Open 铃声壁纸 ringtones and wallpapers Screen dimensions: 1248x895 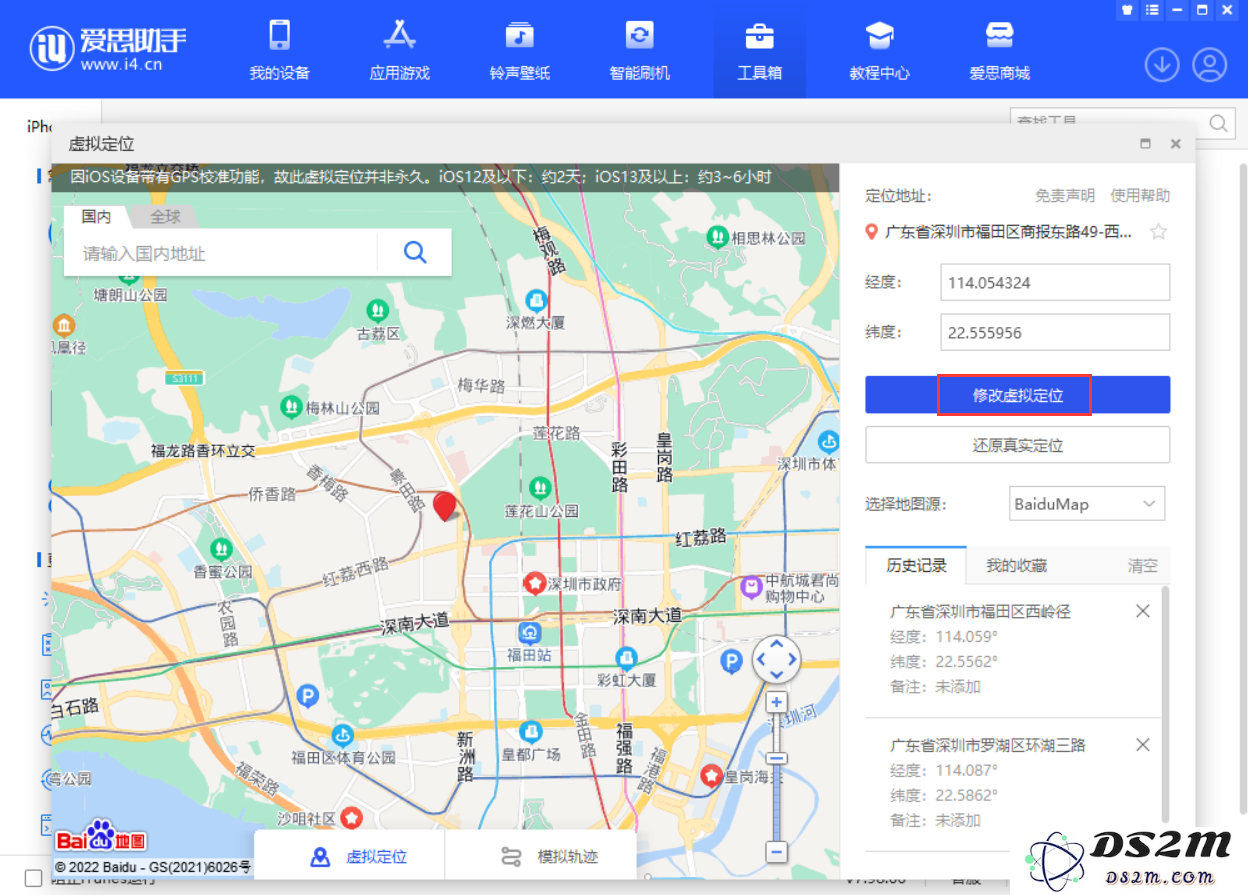click(519, 50)
